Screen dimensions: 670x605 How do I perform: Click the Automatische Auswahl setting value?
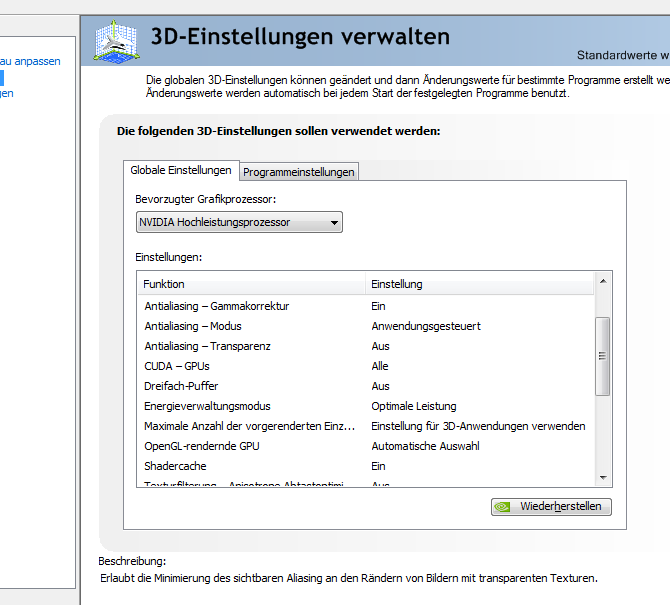tap(425, 446)
